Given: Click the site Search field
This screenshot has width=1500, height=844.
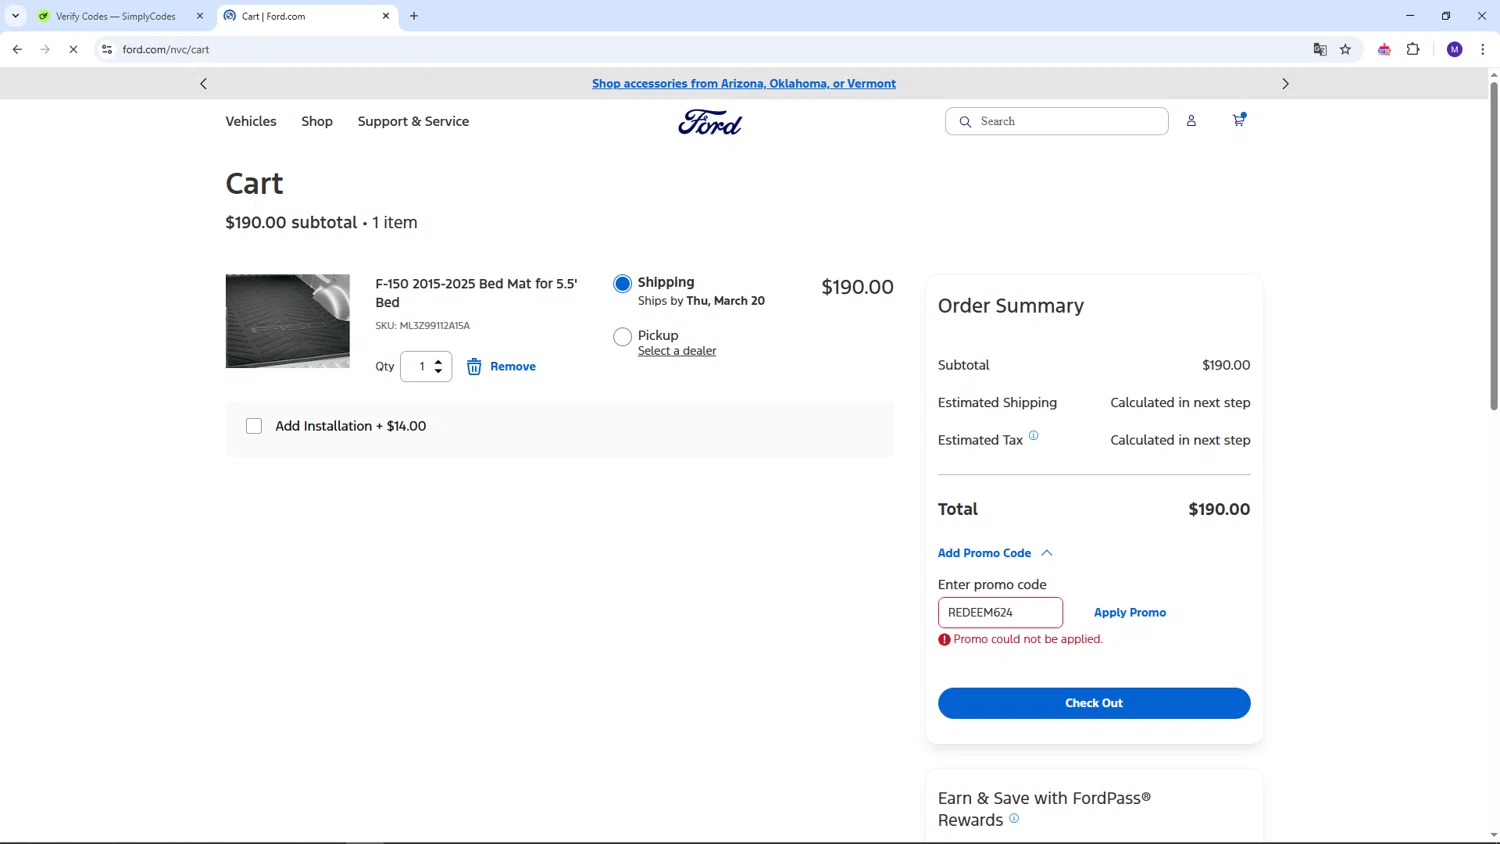Looking at the screenshot, I should 1057,121.
